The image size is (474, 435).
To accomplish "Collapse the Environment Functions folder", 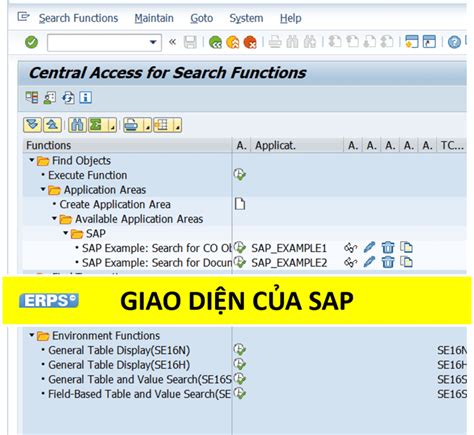I will click(32, 335).
